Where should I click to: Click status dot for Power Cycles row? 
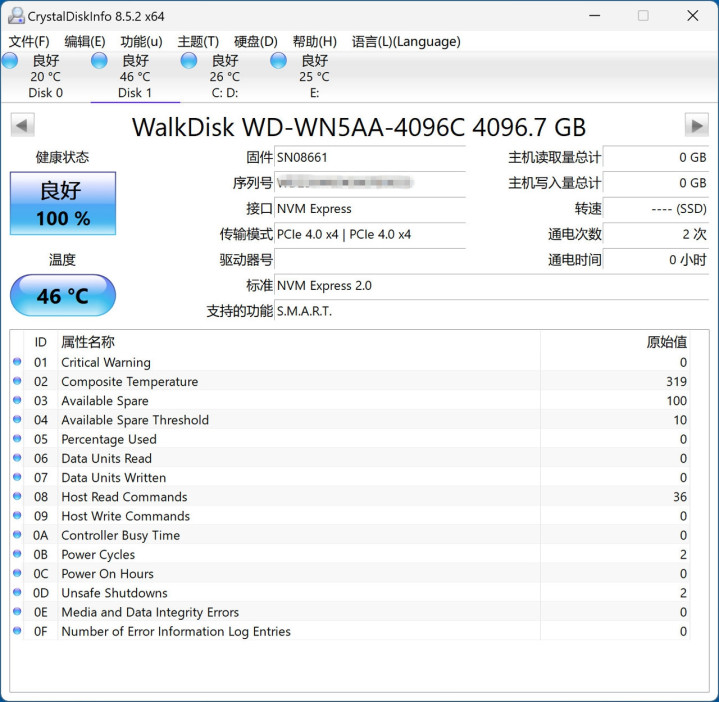[17, 554]
